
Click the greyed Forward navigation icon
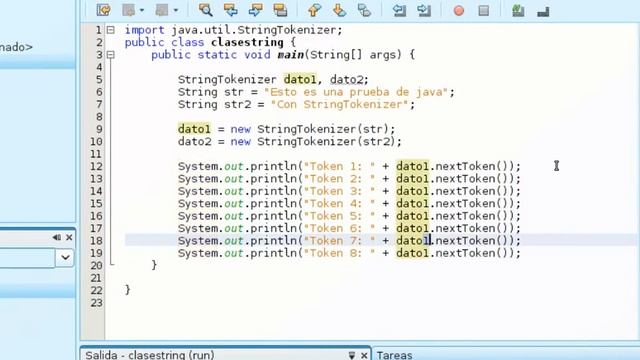click(x=162, y=10)
